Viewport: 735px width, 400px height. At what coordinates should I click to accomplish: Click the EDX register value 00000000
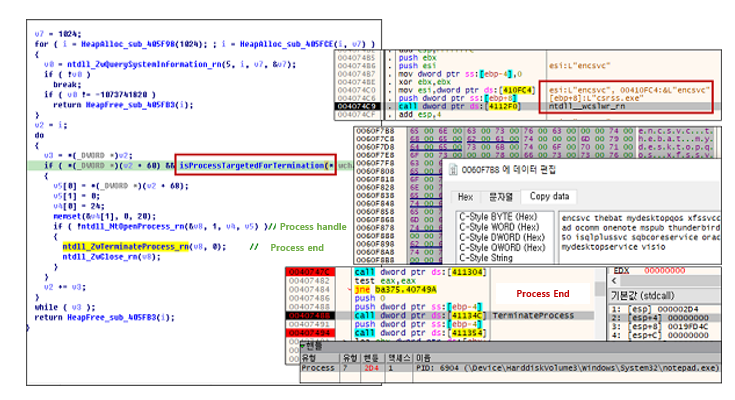tap(664, 271)
